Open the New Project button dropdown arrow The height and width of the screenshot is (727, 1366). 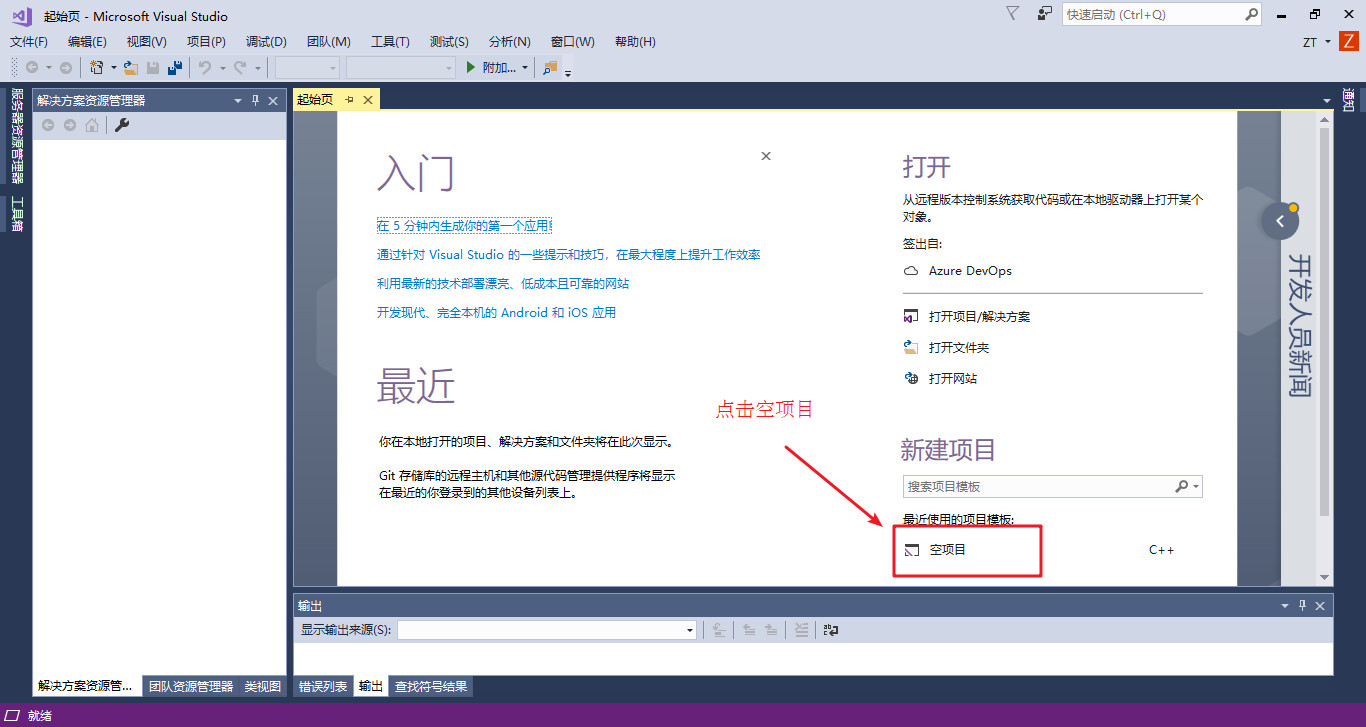click(113, 68)
